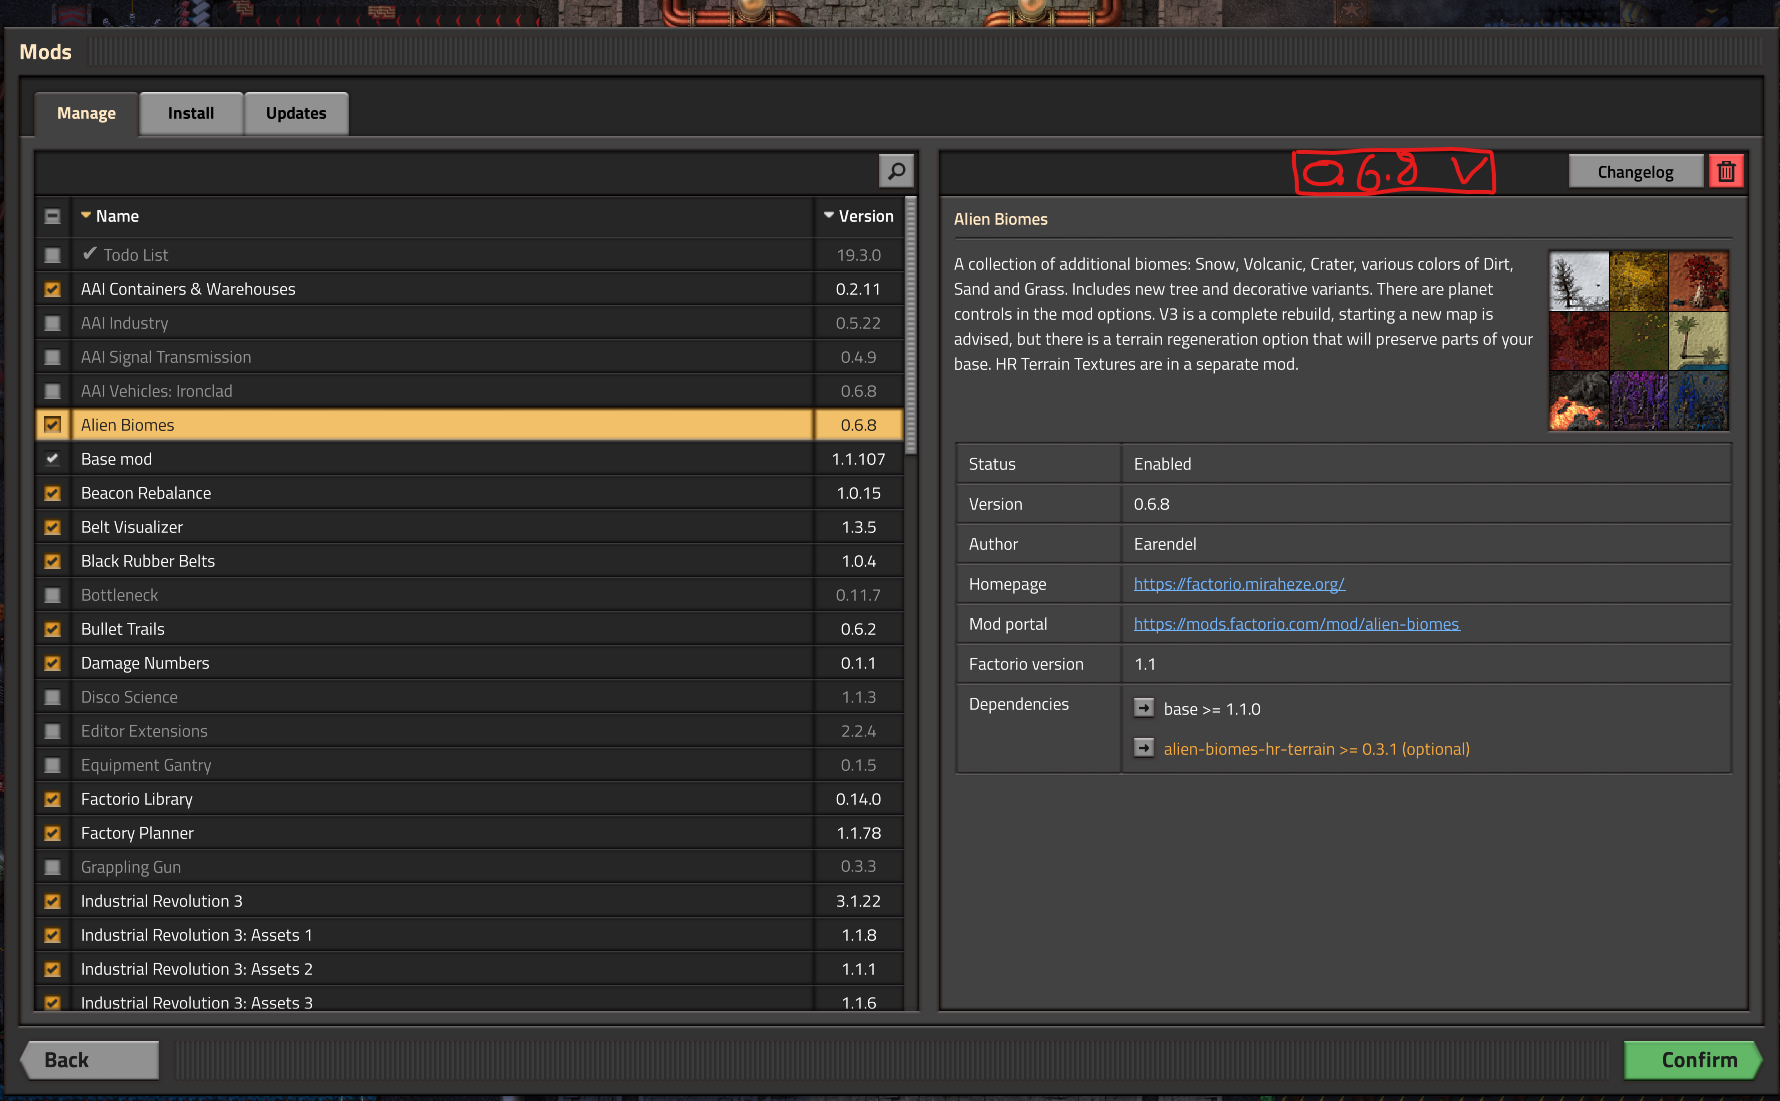
Task: Switch to the Updates tab
Action: tap(296, 113)
